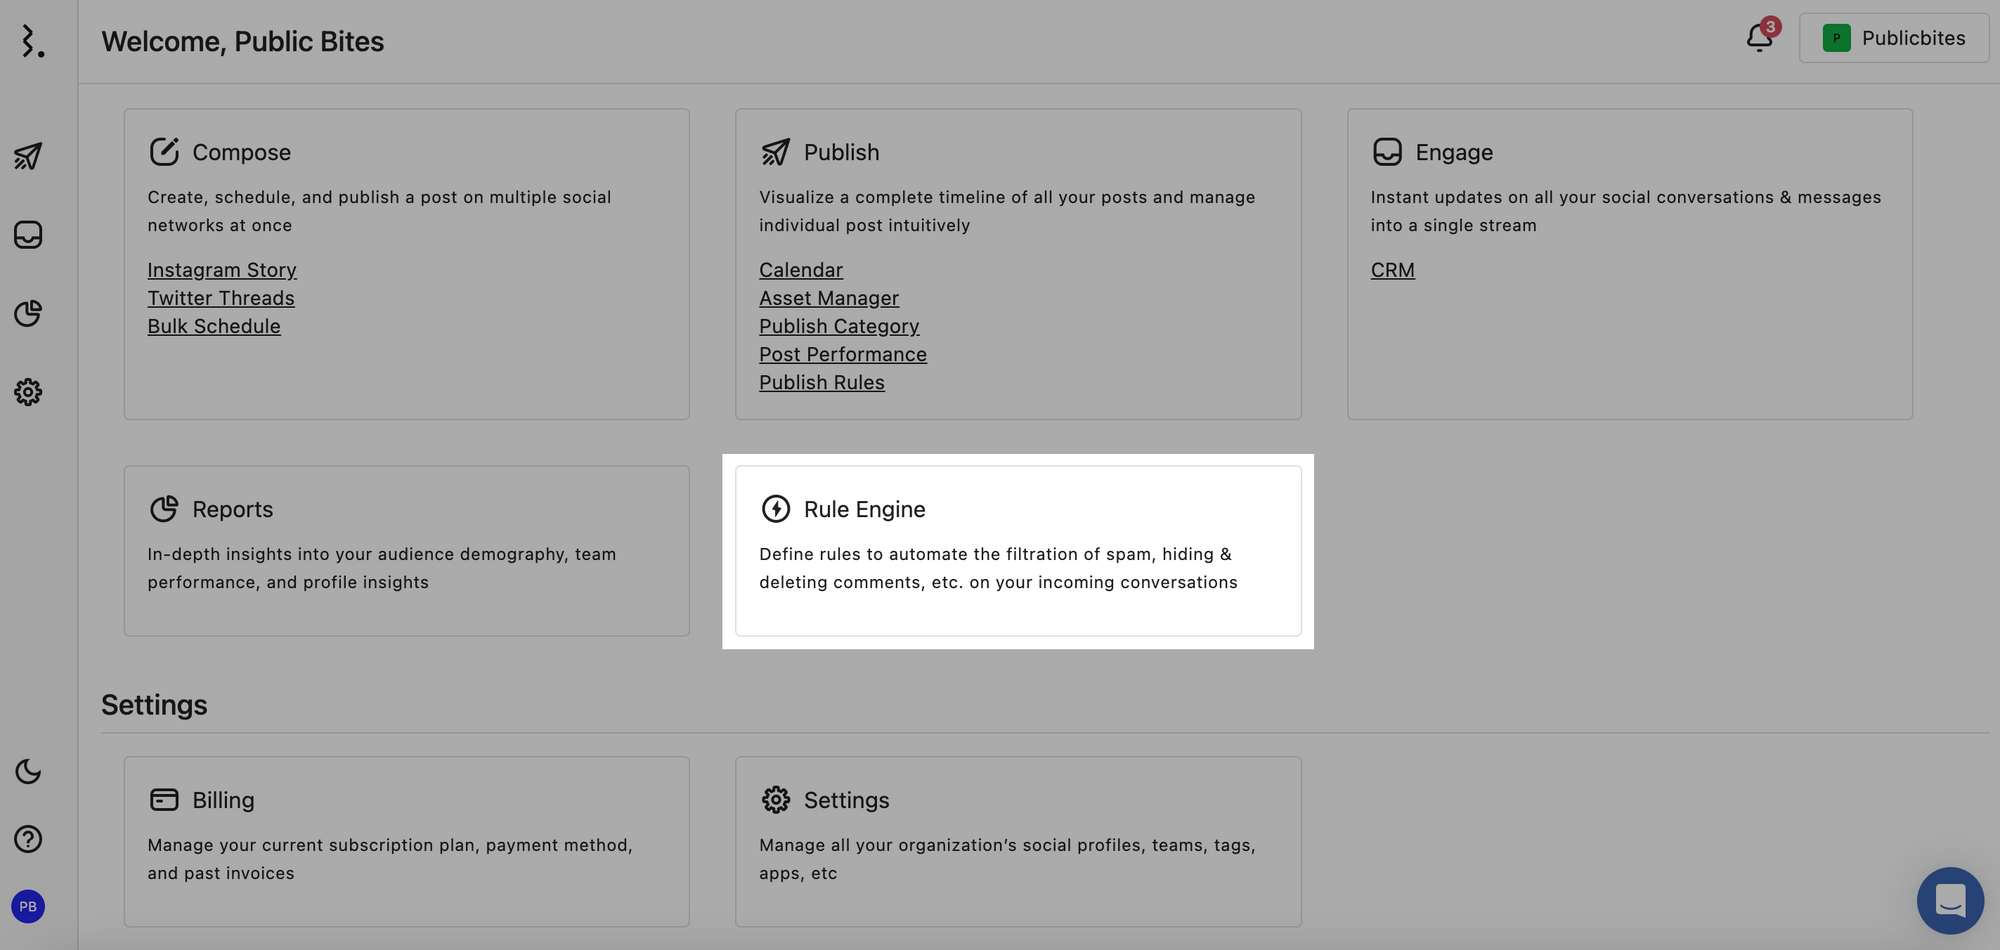The height and width of the screenshot is (950, 2000).
Task: Open the Calendar link
Action: (x=800, y=269)
